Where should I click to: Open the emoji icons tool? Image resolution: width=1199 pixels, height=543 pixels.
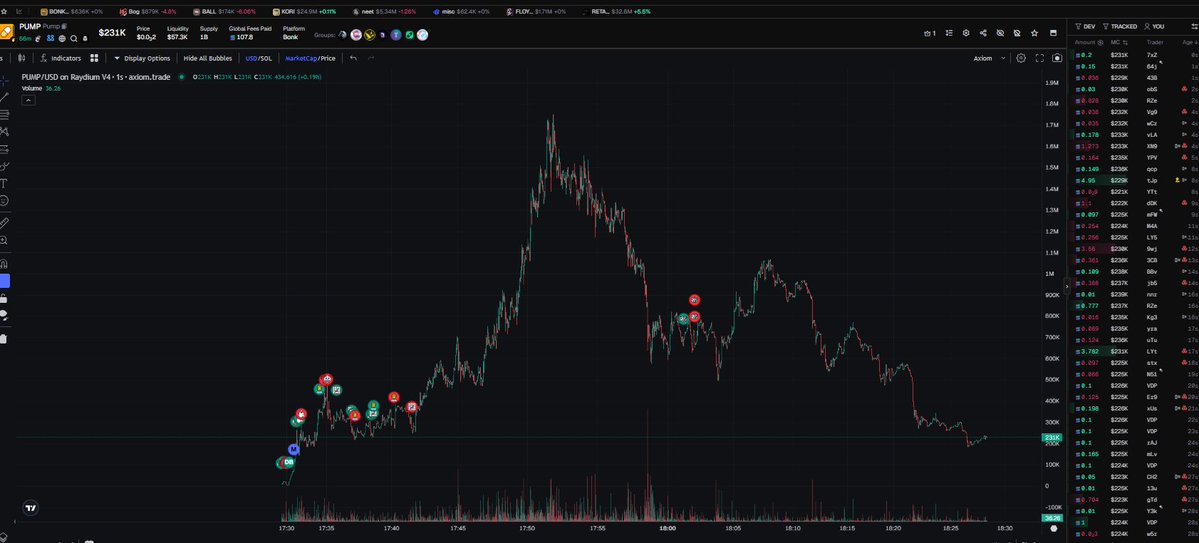click(x=4, y=200)
